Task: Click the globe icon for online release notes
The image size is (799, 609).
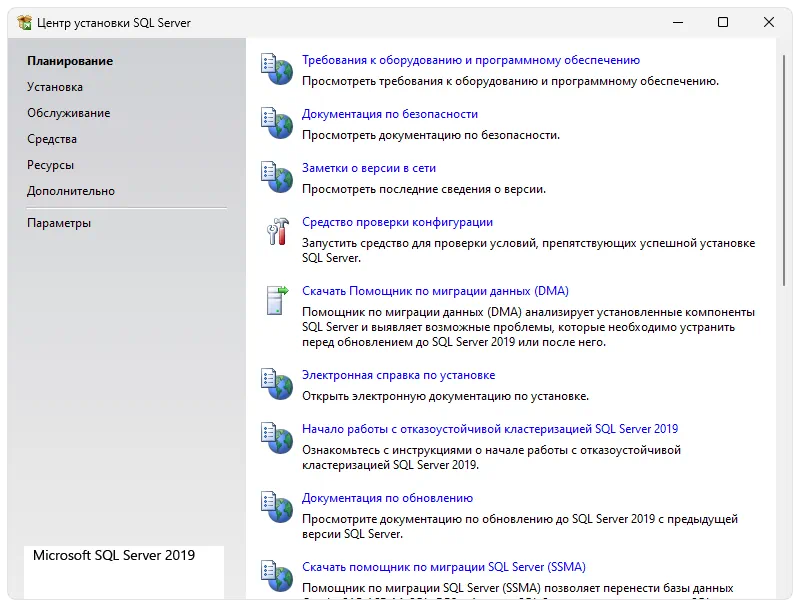Action: (x=277, y=177)
